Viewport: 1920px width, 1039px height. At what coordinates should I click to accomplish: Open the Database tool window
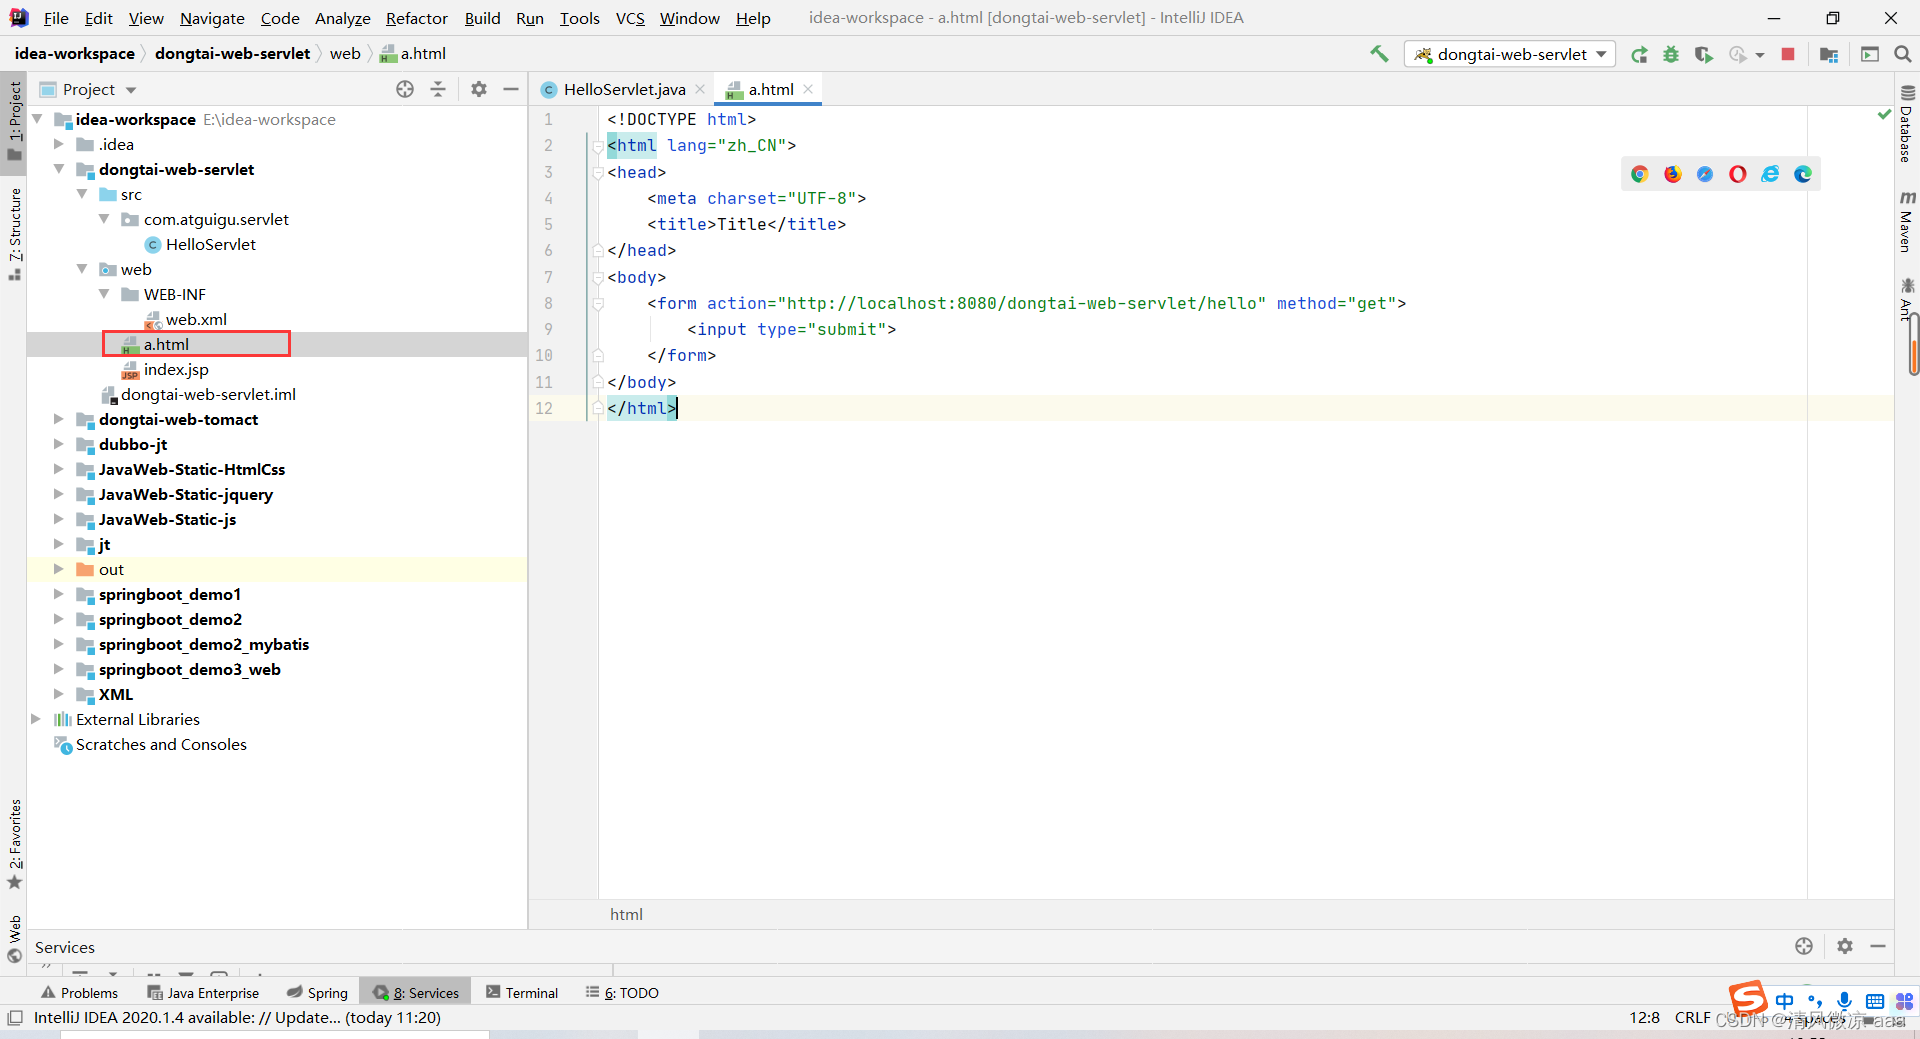1907,124
